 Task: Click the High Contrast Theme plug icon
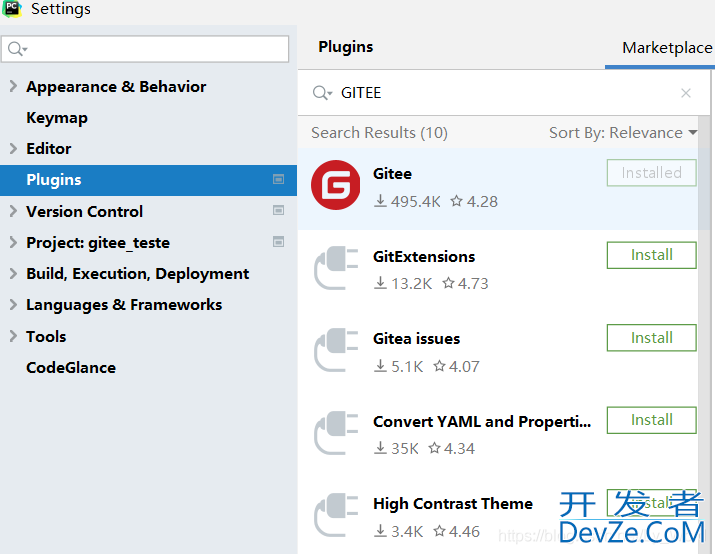pyautogui.click(x=336, y=515)
